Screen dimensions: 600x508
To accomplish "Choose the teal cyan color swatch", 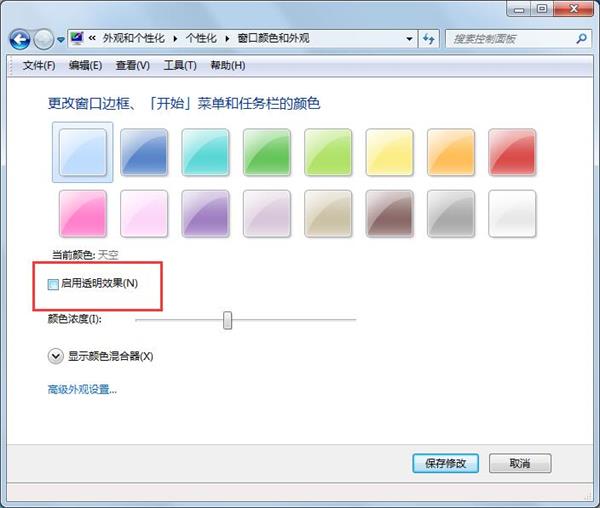I will click(205, 152).
